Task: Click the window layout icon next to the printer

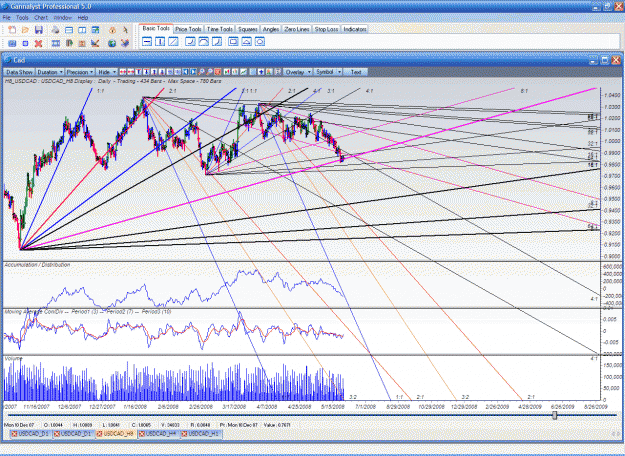Action: [x=69, y=30]
